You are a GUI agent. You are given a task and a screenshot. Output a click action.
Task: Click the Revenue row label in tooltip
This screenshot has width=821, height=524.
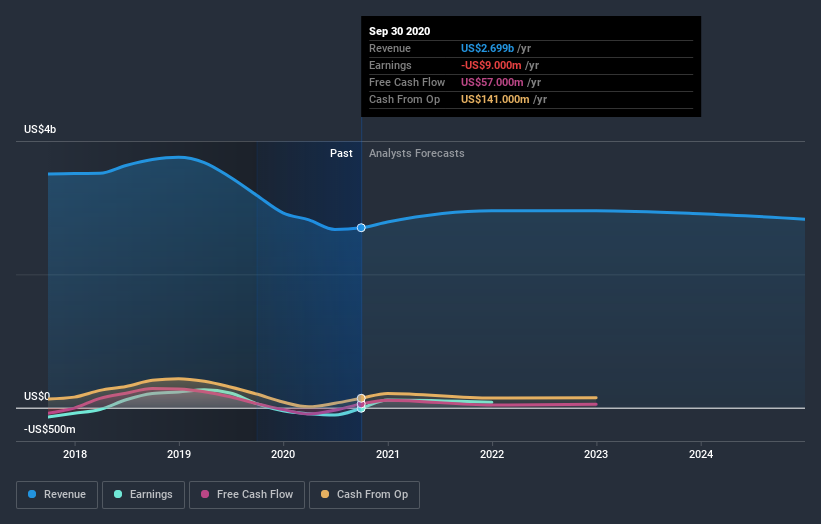click(x=390, y=48)
